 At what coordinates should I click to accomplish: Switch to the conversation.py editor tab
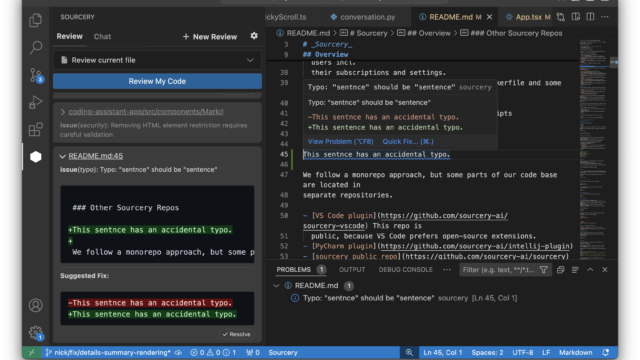[363, 17]
